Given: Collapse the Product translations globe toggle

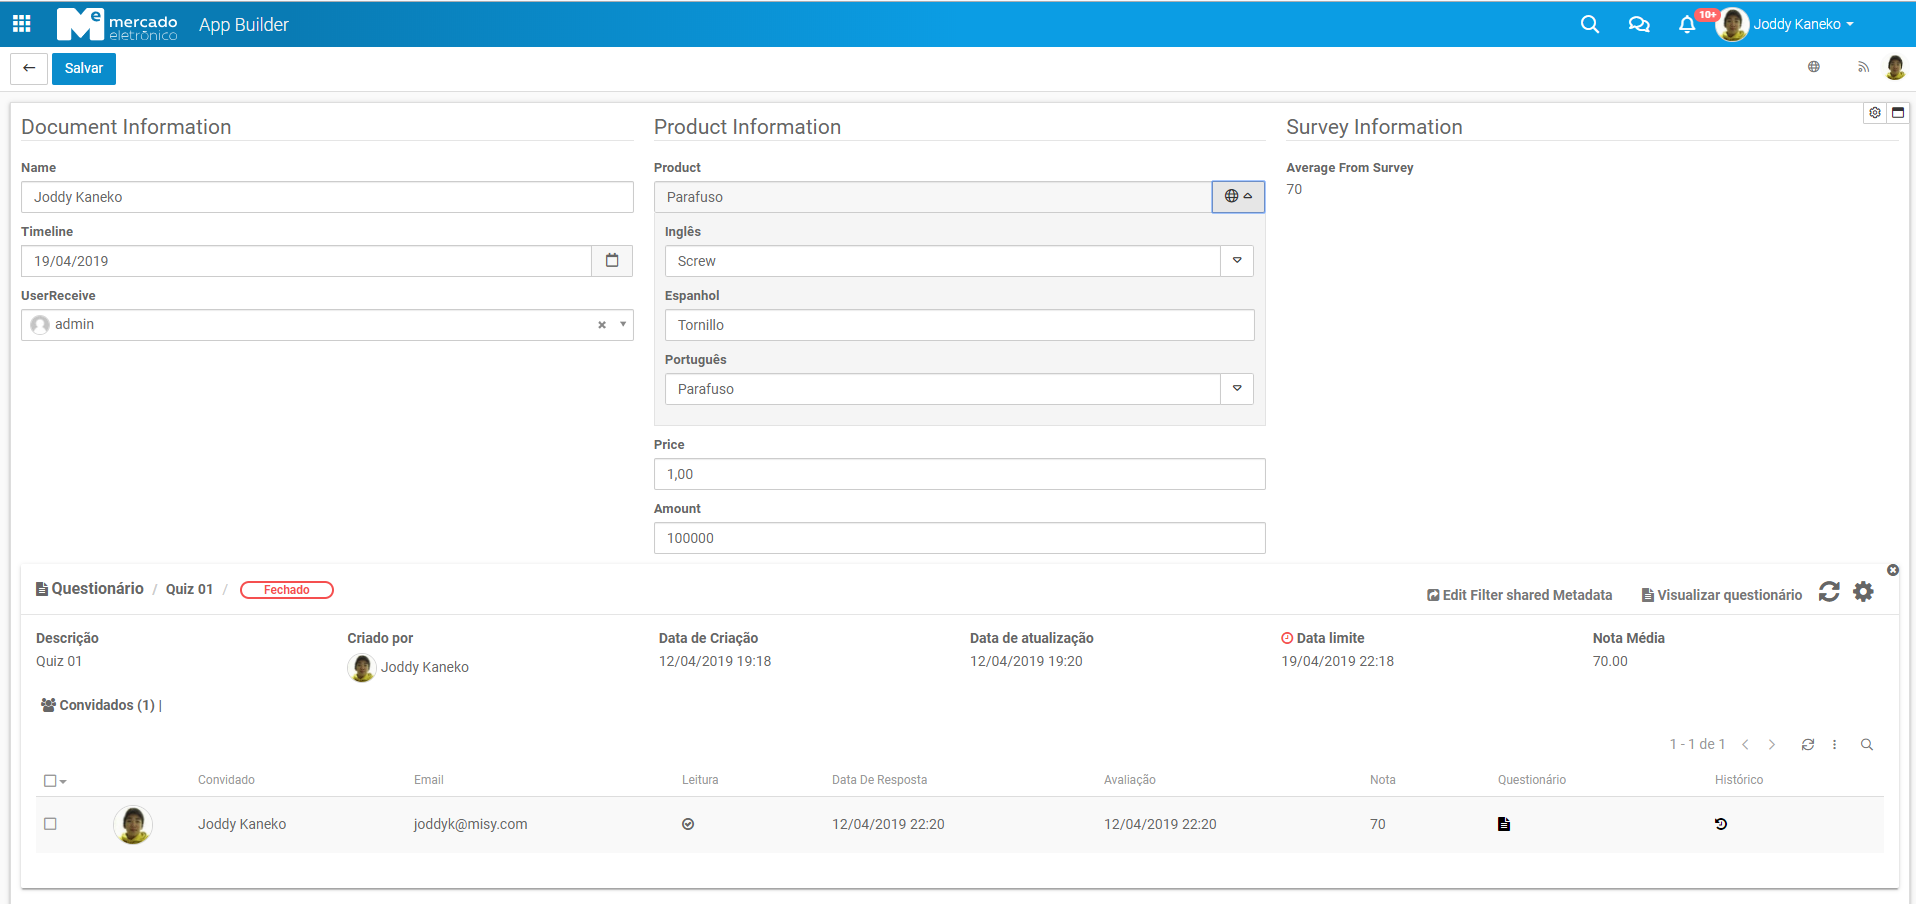Looking at the screenshot, I should tap(1238, 197).
